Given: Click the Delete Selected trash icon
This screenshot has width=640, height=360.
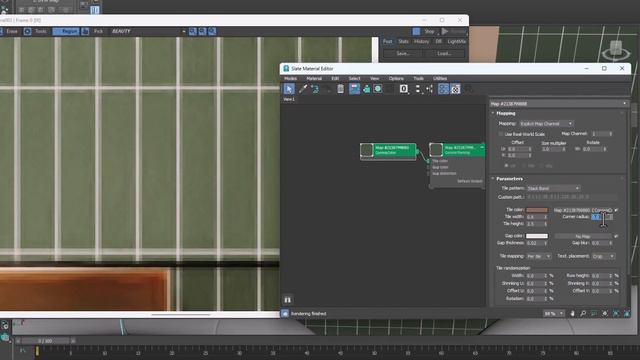Looking at the screenshot, I should pos(340,89).
